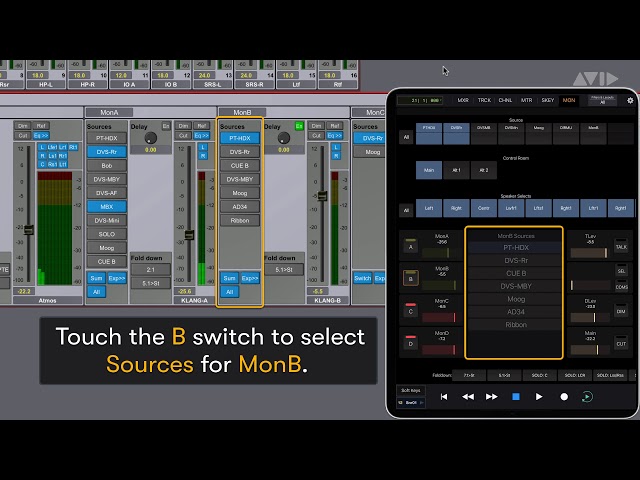Toggle Left speaker select on tablet
Image resolution: width=640 pixels, height=480 pixels.
point(429,208)
